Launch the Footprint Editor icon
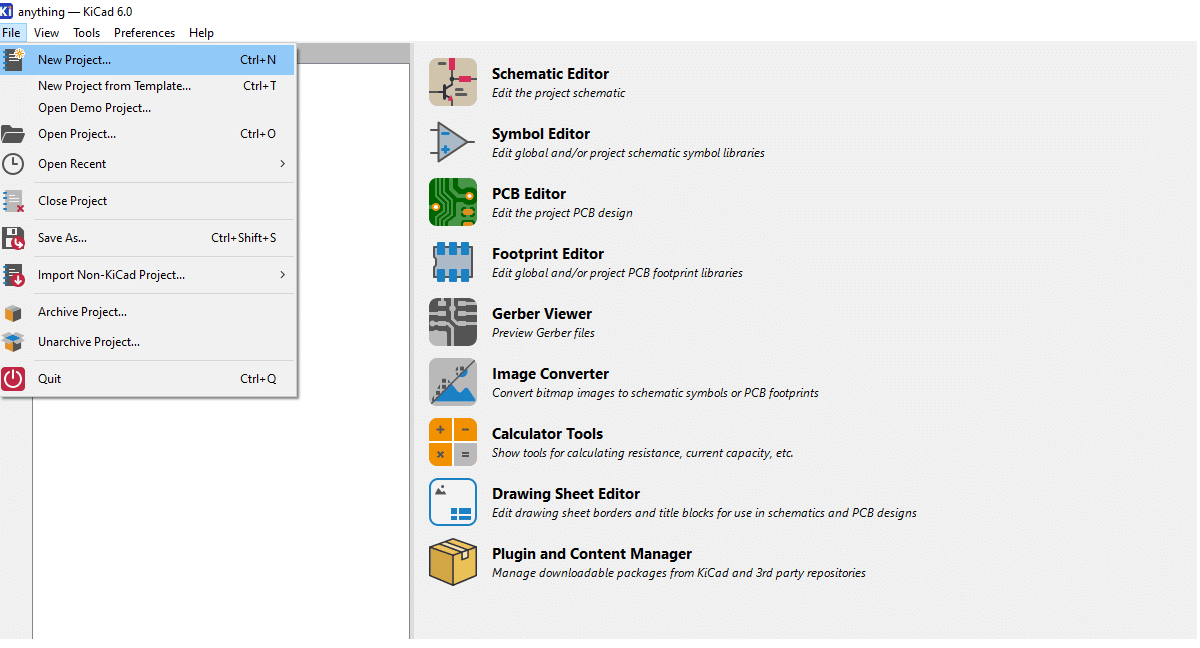The image size is (1200, 648). tap(453, 262)
